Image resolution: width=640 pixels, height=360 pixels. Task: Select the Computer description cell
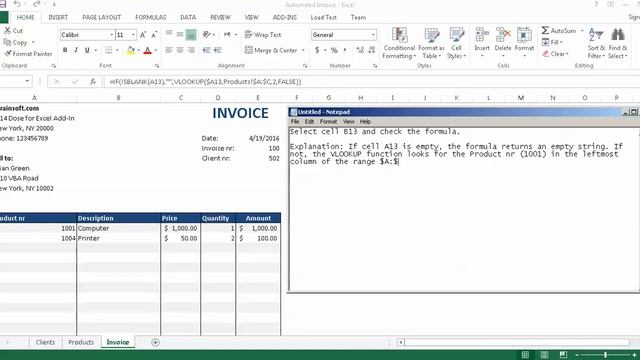point(118,228)
